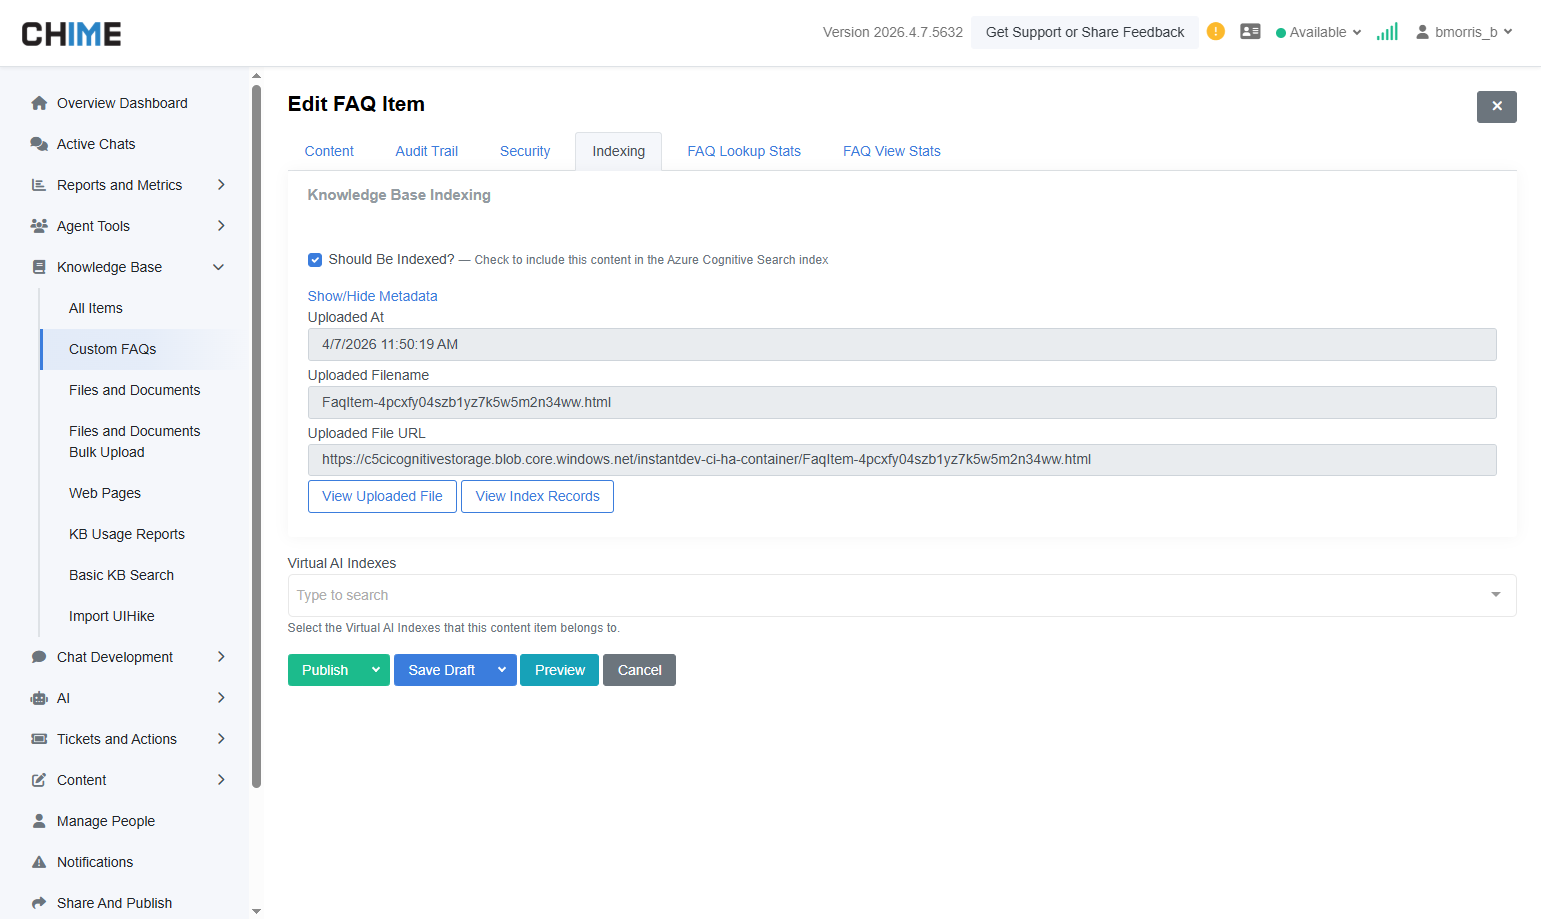The height and width of the screenshot is (919, 1541).
Task: Click the Overview Dashboard home icon
Action: tap(38, 102)
